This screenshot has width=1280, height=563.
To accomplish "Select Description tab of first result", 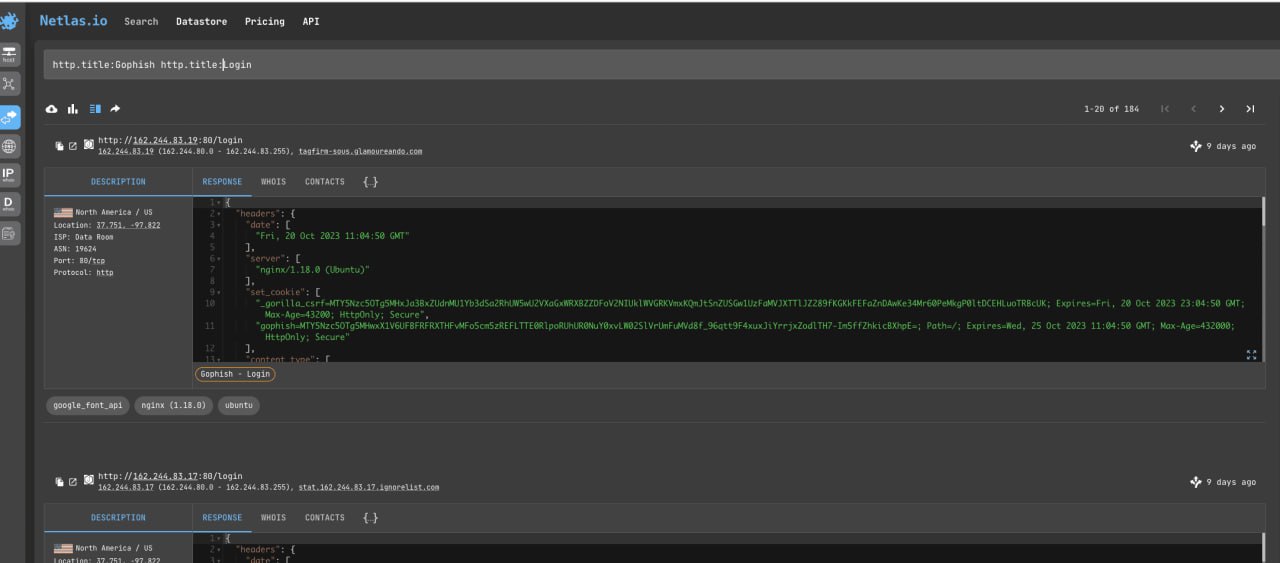I will coord(118,182).
